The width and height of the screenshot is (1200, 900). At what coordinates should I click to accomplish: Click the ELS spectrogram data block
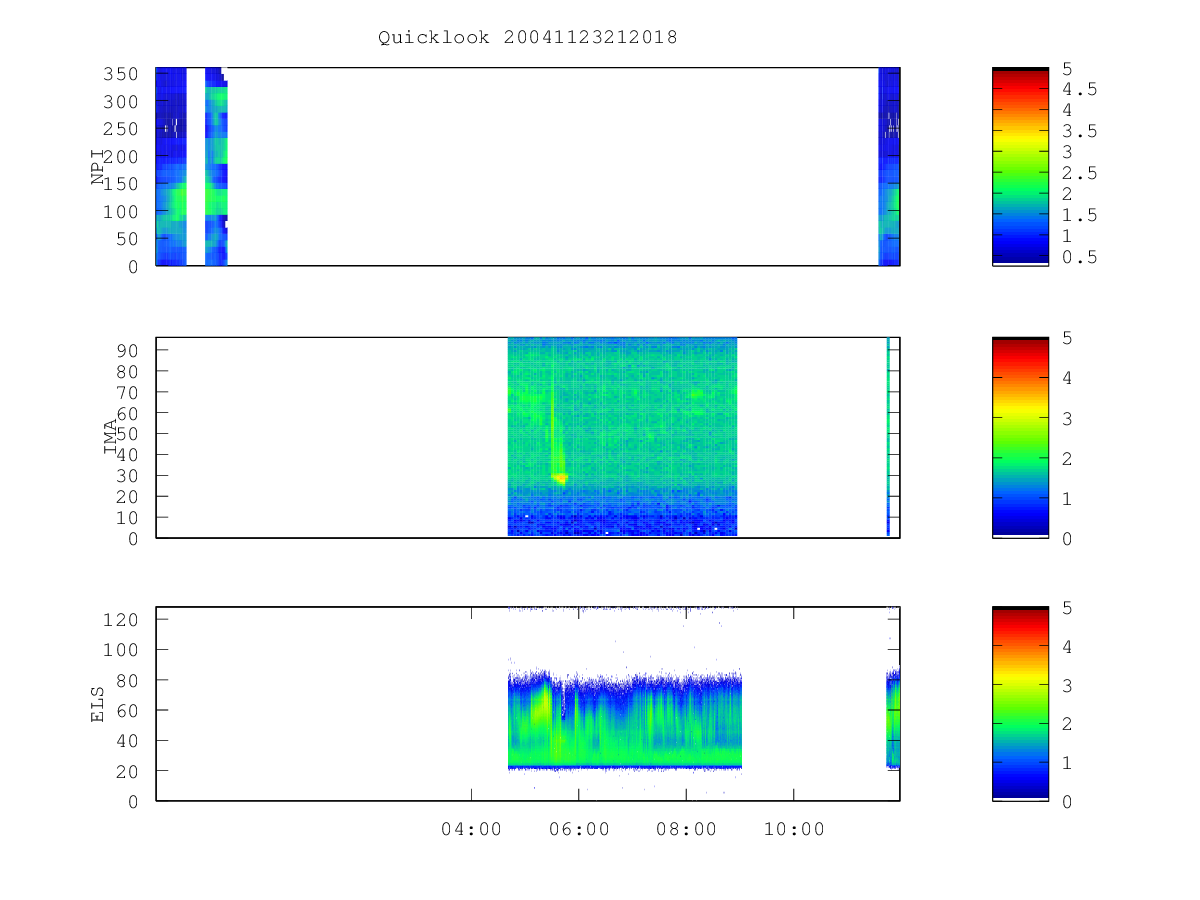point(625,720)
